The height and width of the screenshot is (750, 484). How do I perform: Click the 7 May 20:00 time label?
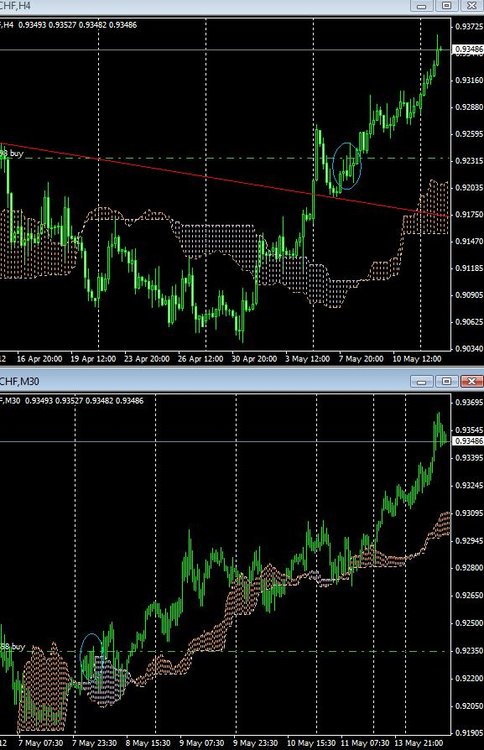click(x=361, y=359)
